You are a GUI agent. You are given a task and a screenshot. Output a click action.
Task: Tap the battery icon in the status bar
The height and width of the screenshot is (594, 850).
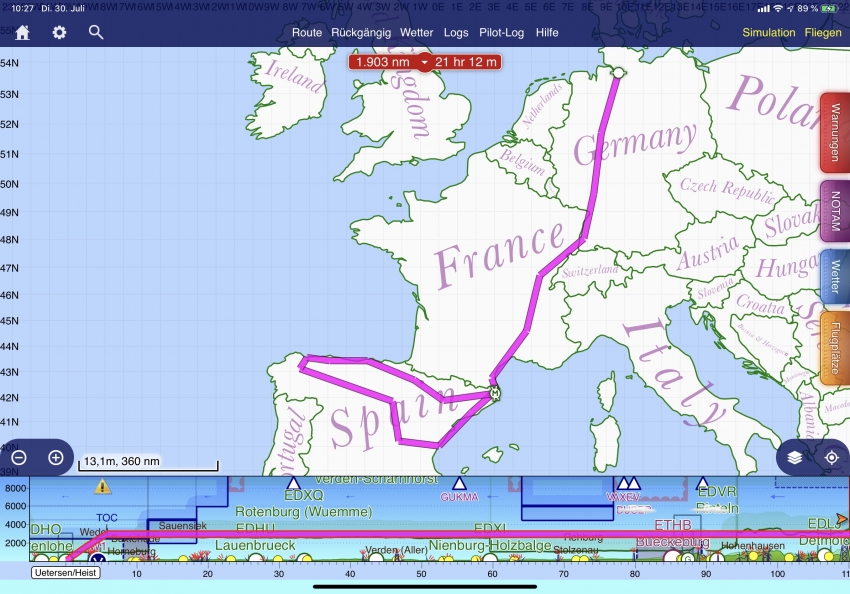[828, 9]
